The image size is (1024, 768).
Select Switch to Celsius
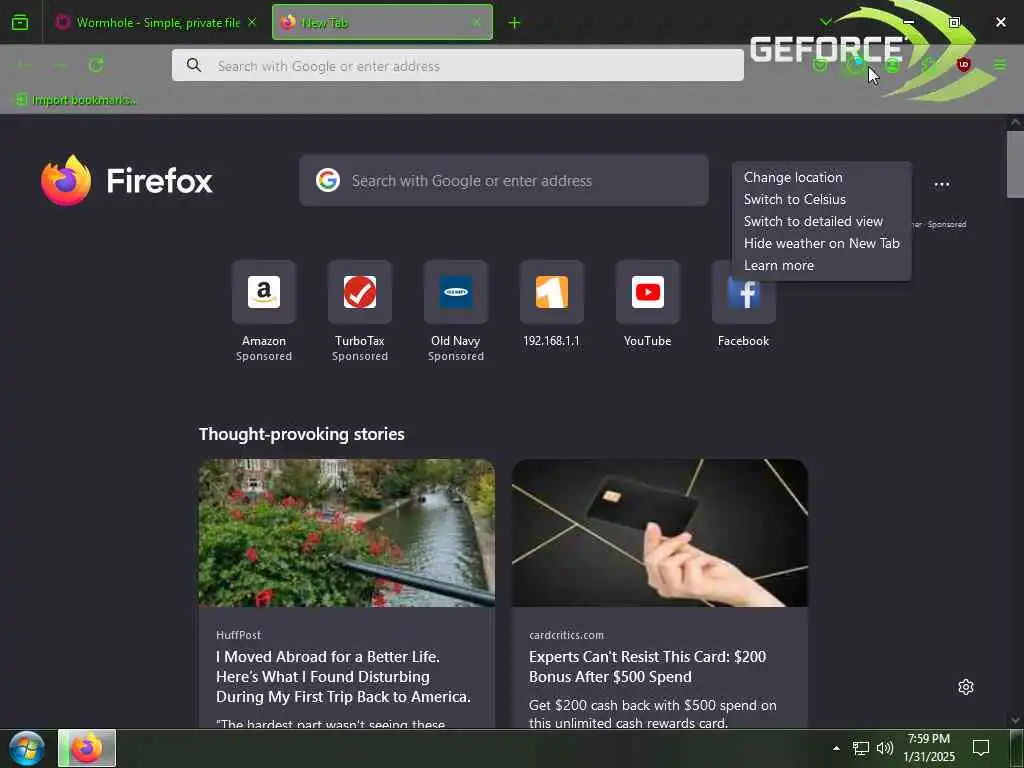click(x=794, y=199)
